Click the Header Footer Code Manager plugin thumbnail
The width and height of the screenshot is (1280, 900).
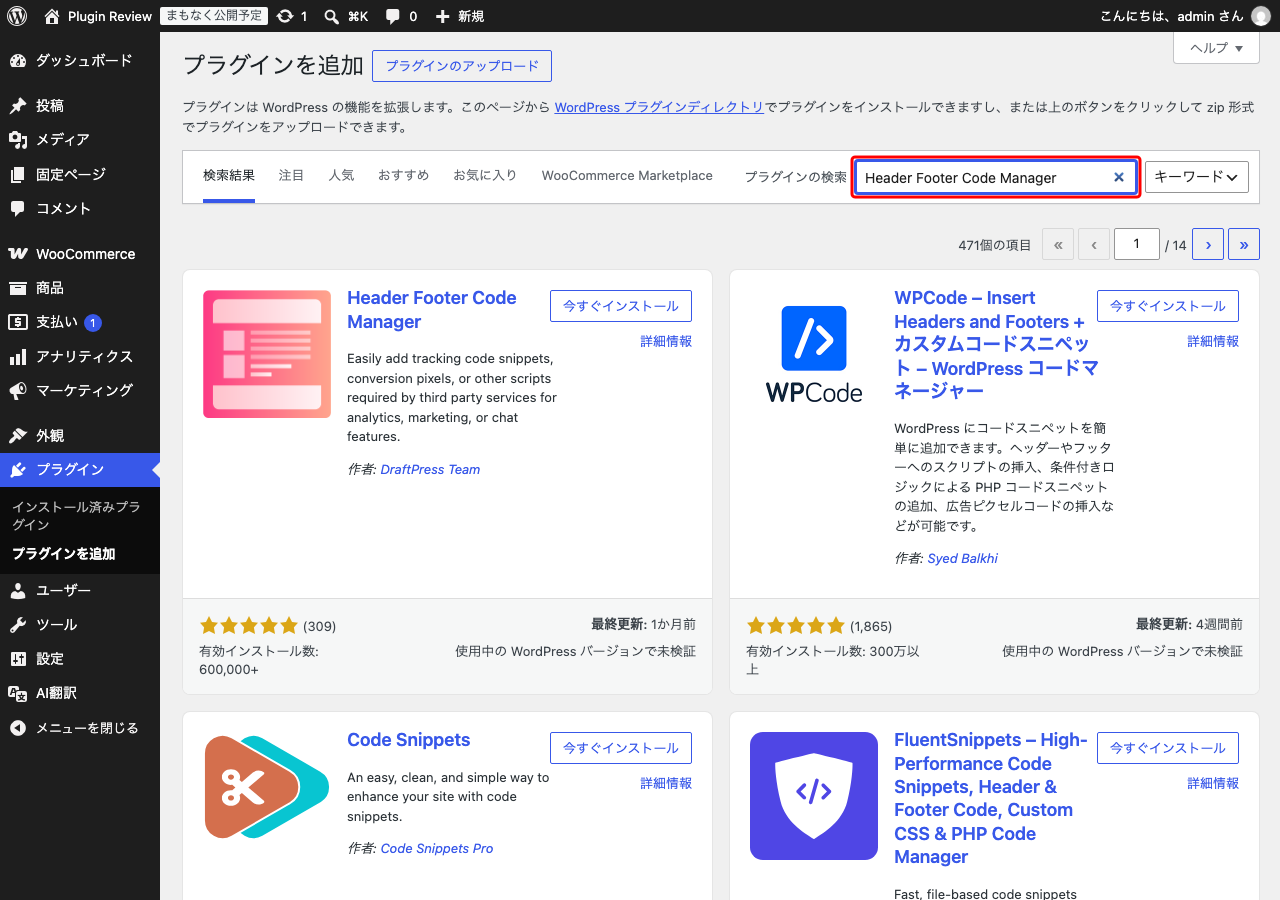coord(267,354)
